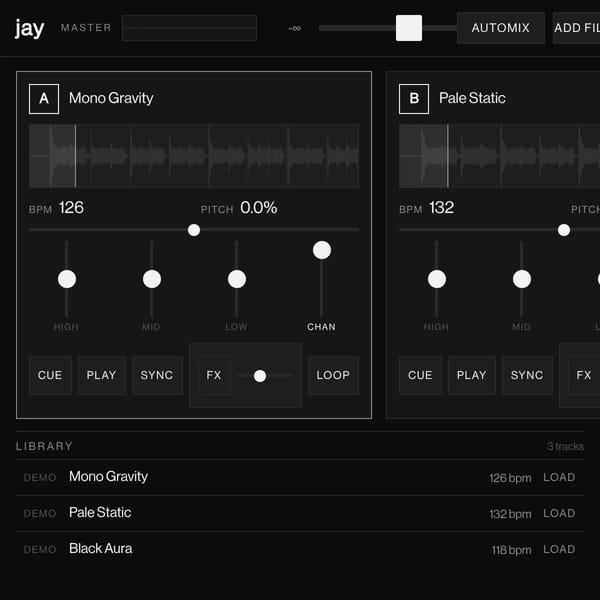Viewport: 600px width, 600px height.
Task: Select Black Aura library row title
Action: point(101,549)
